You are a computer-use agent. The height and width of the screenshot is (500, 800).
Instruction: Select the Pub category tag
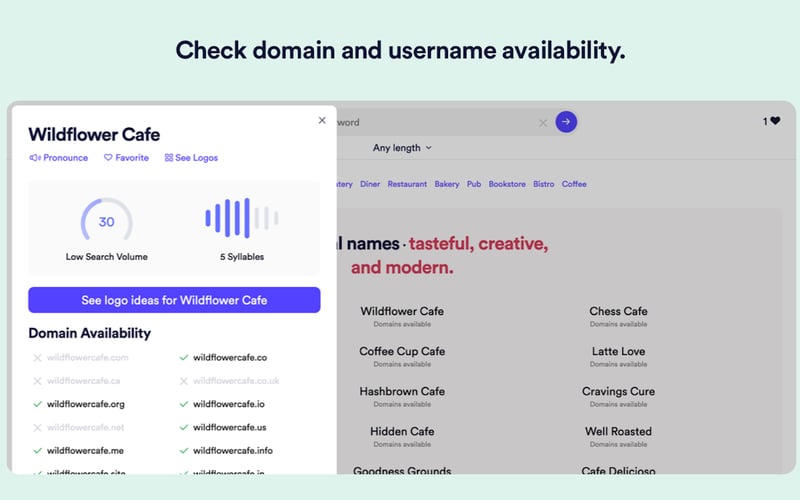pos(474,184)
